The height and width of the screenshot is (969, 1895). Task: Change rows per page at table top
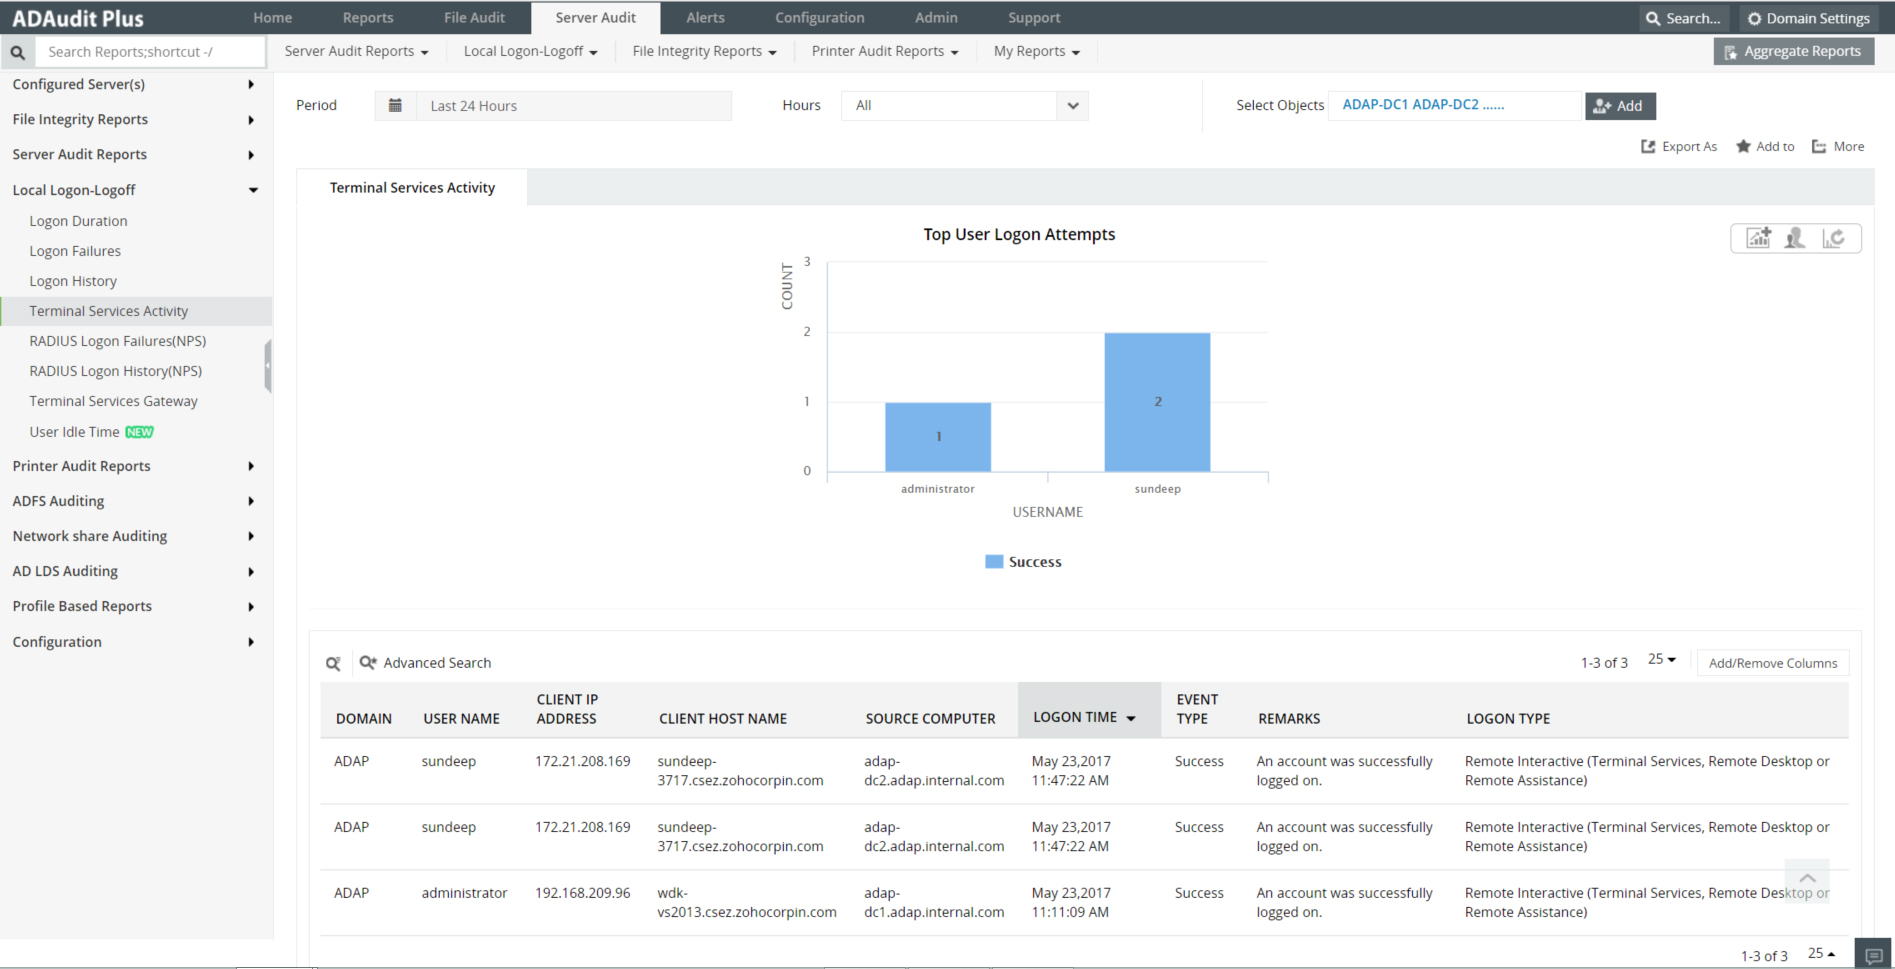tap(1662, 659)
